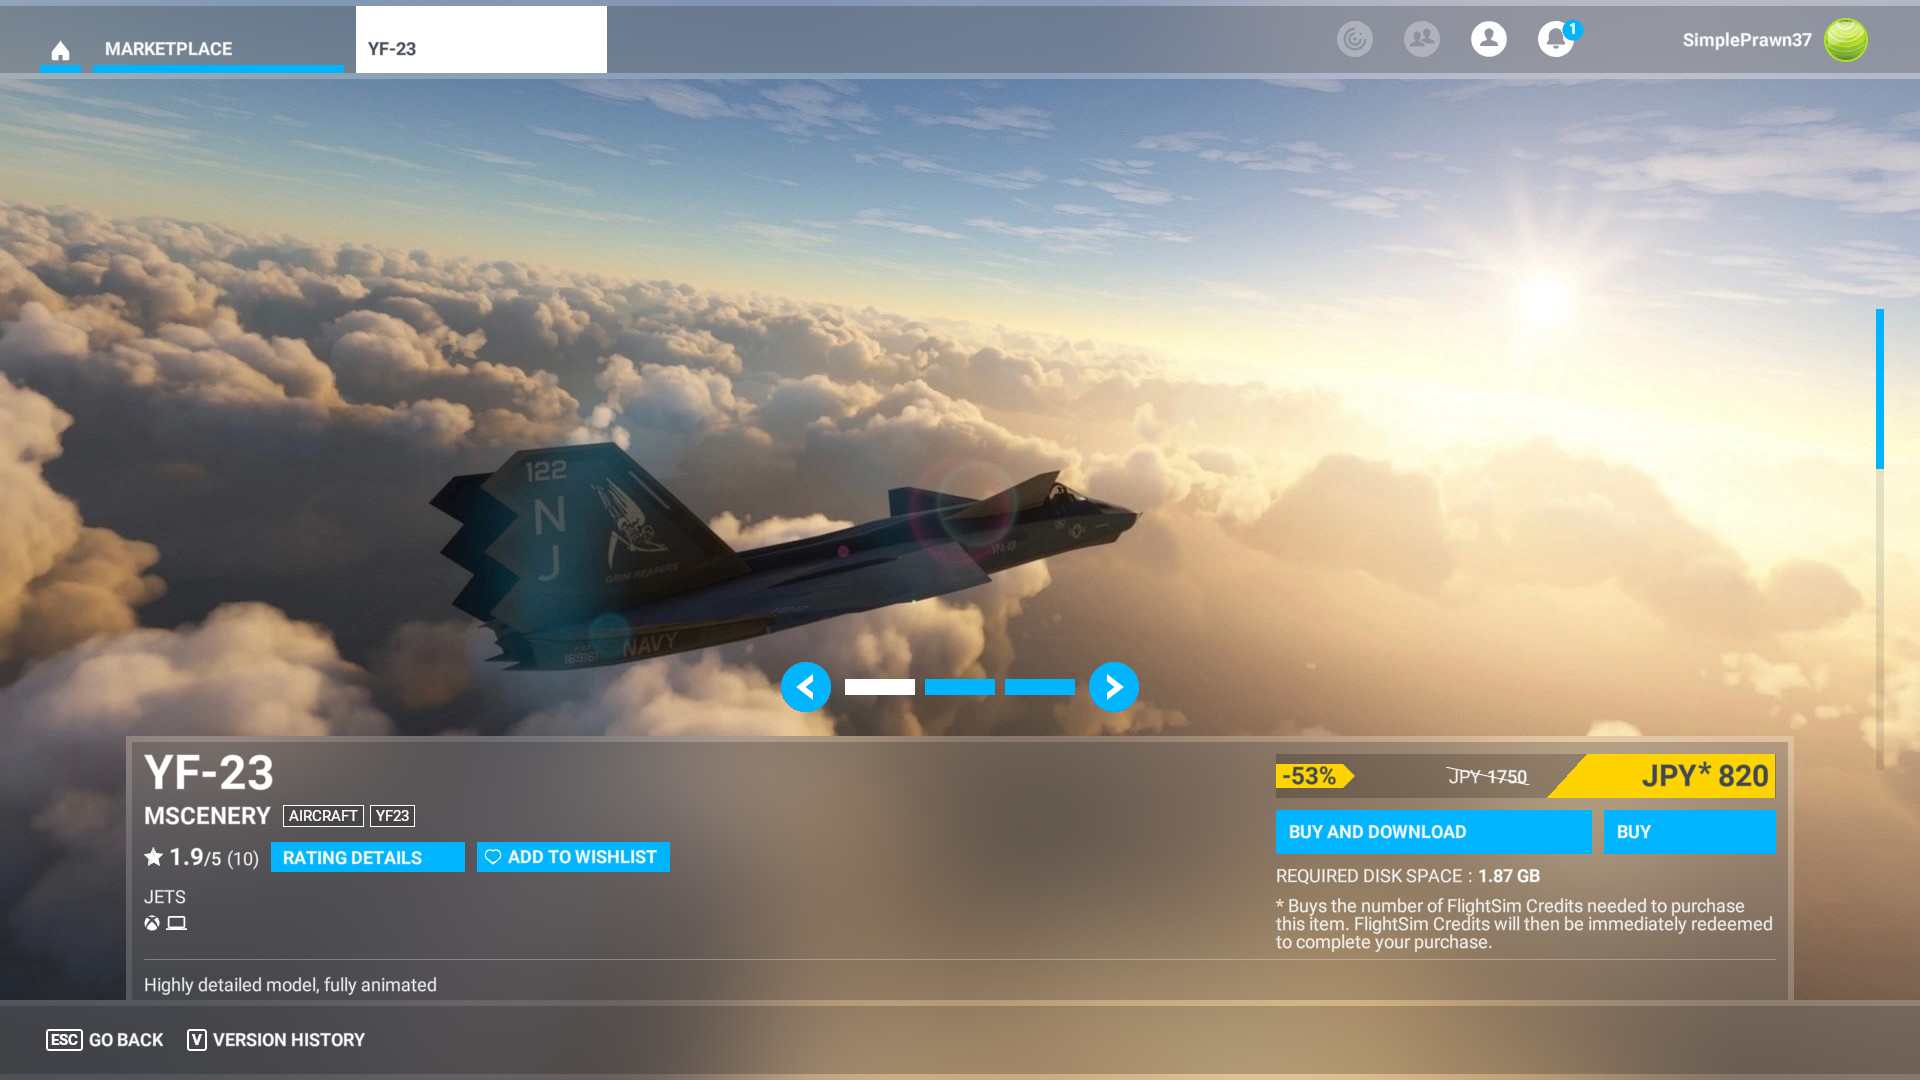1920x1080 pixels.
Task: Select the second screenshot indicator bar
Action: point(960,687)
